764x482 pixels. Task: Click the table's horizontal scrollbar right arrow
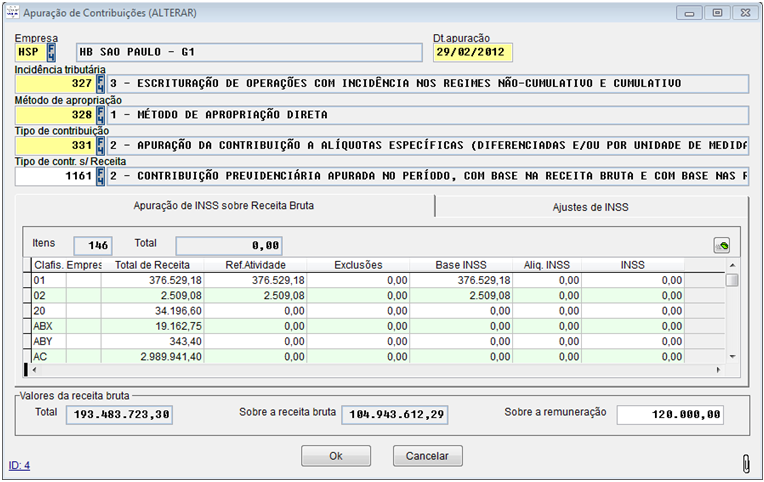(719, 370)
